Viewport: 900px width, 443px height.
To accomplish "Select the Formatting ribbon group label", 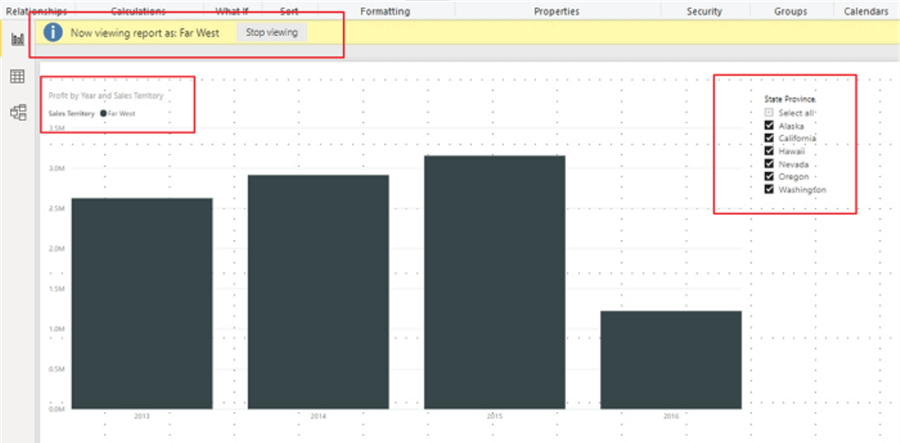I will pos(385,11).
